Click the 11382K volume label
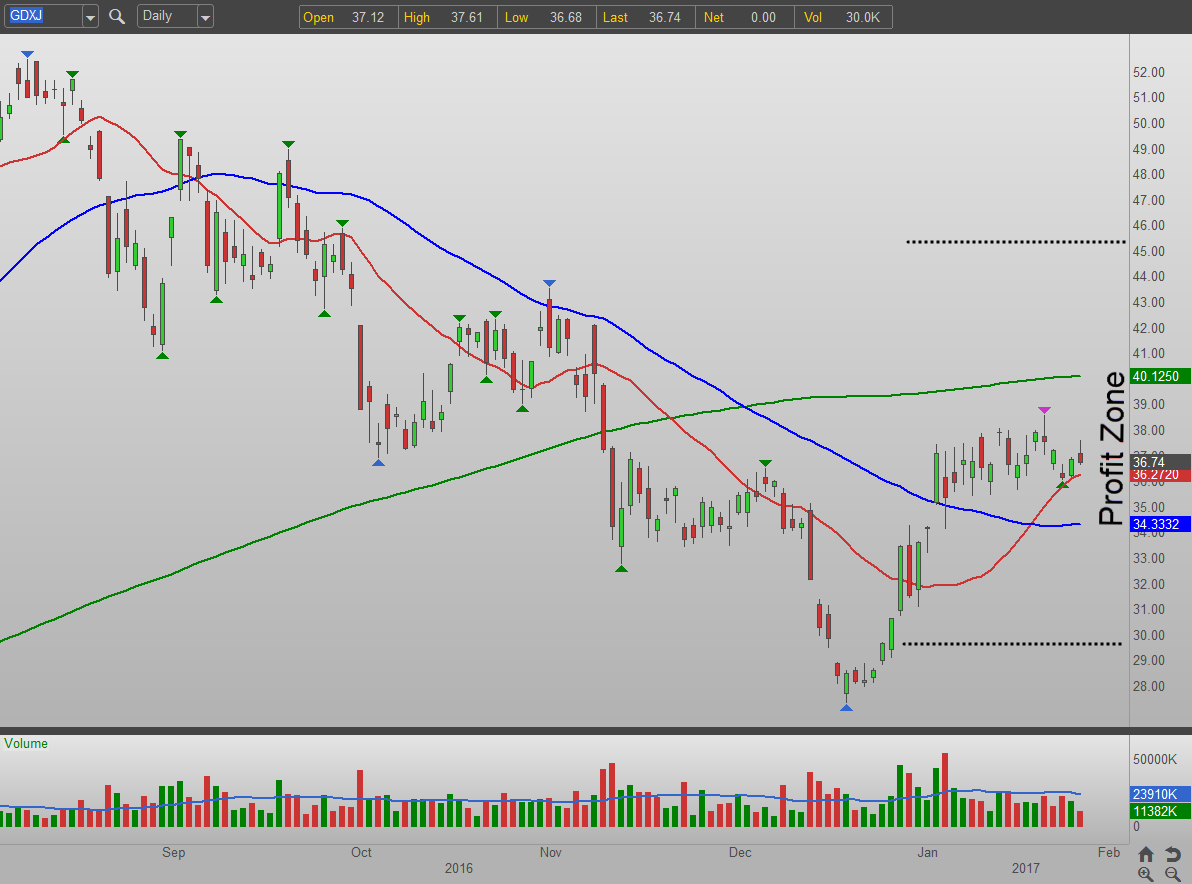Image resolution: width=1192 pixels, height=884 pixels. click(1160, 811)
